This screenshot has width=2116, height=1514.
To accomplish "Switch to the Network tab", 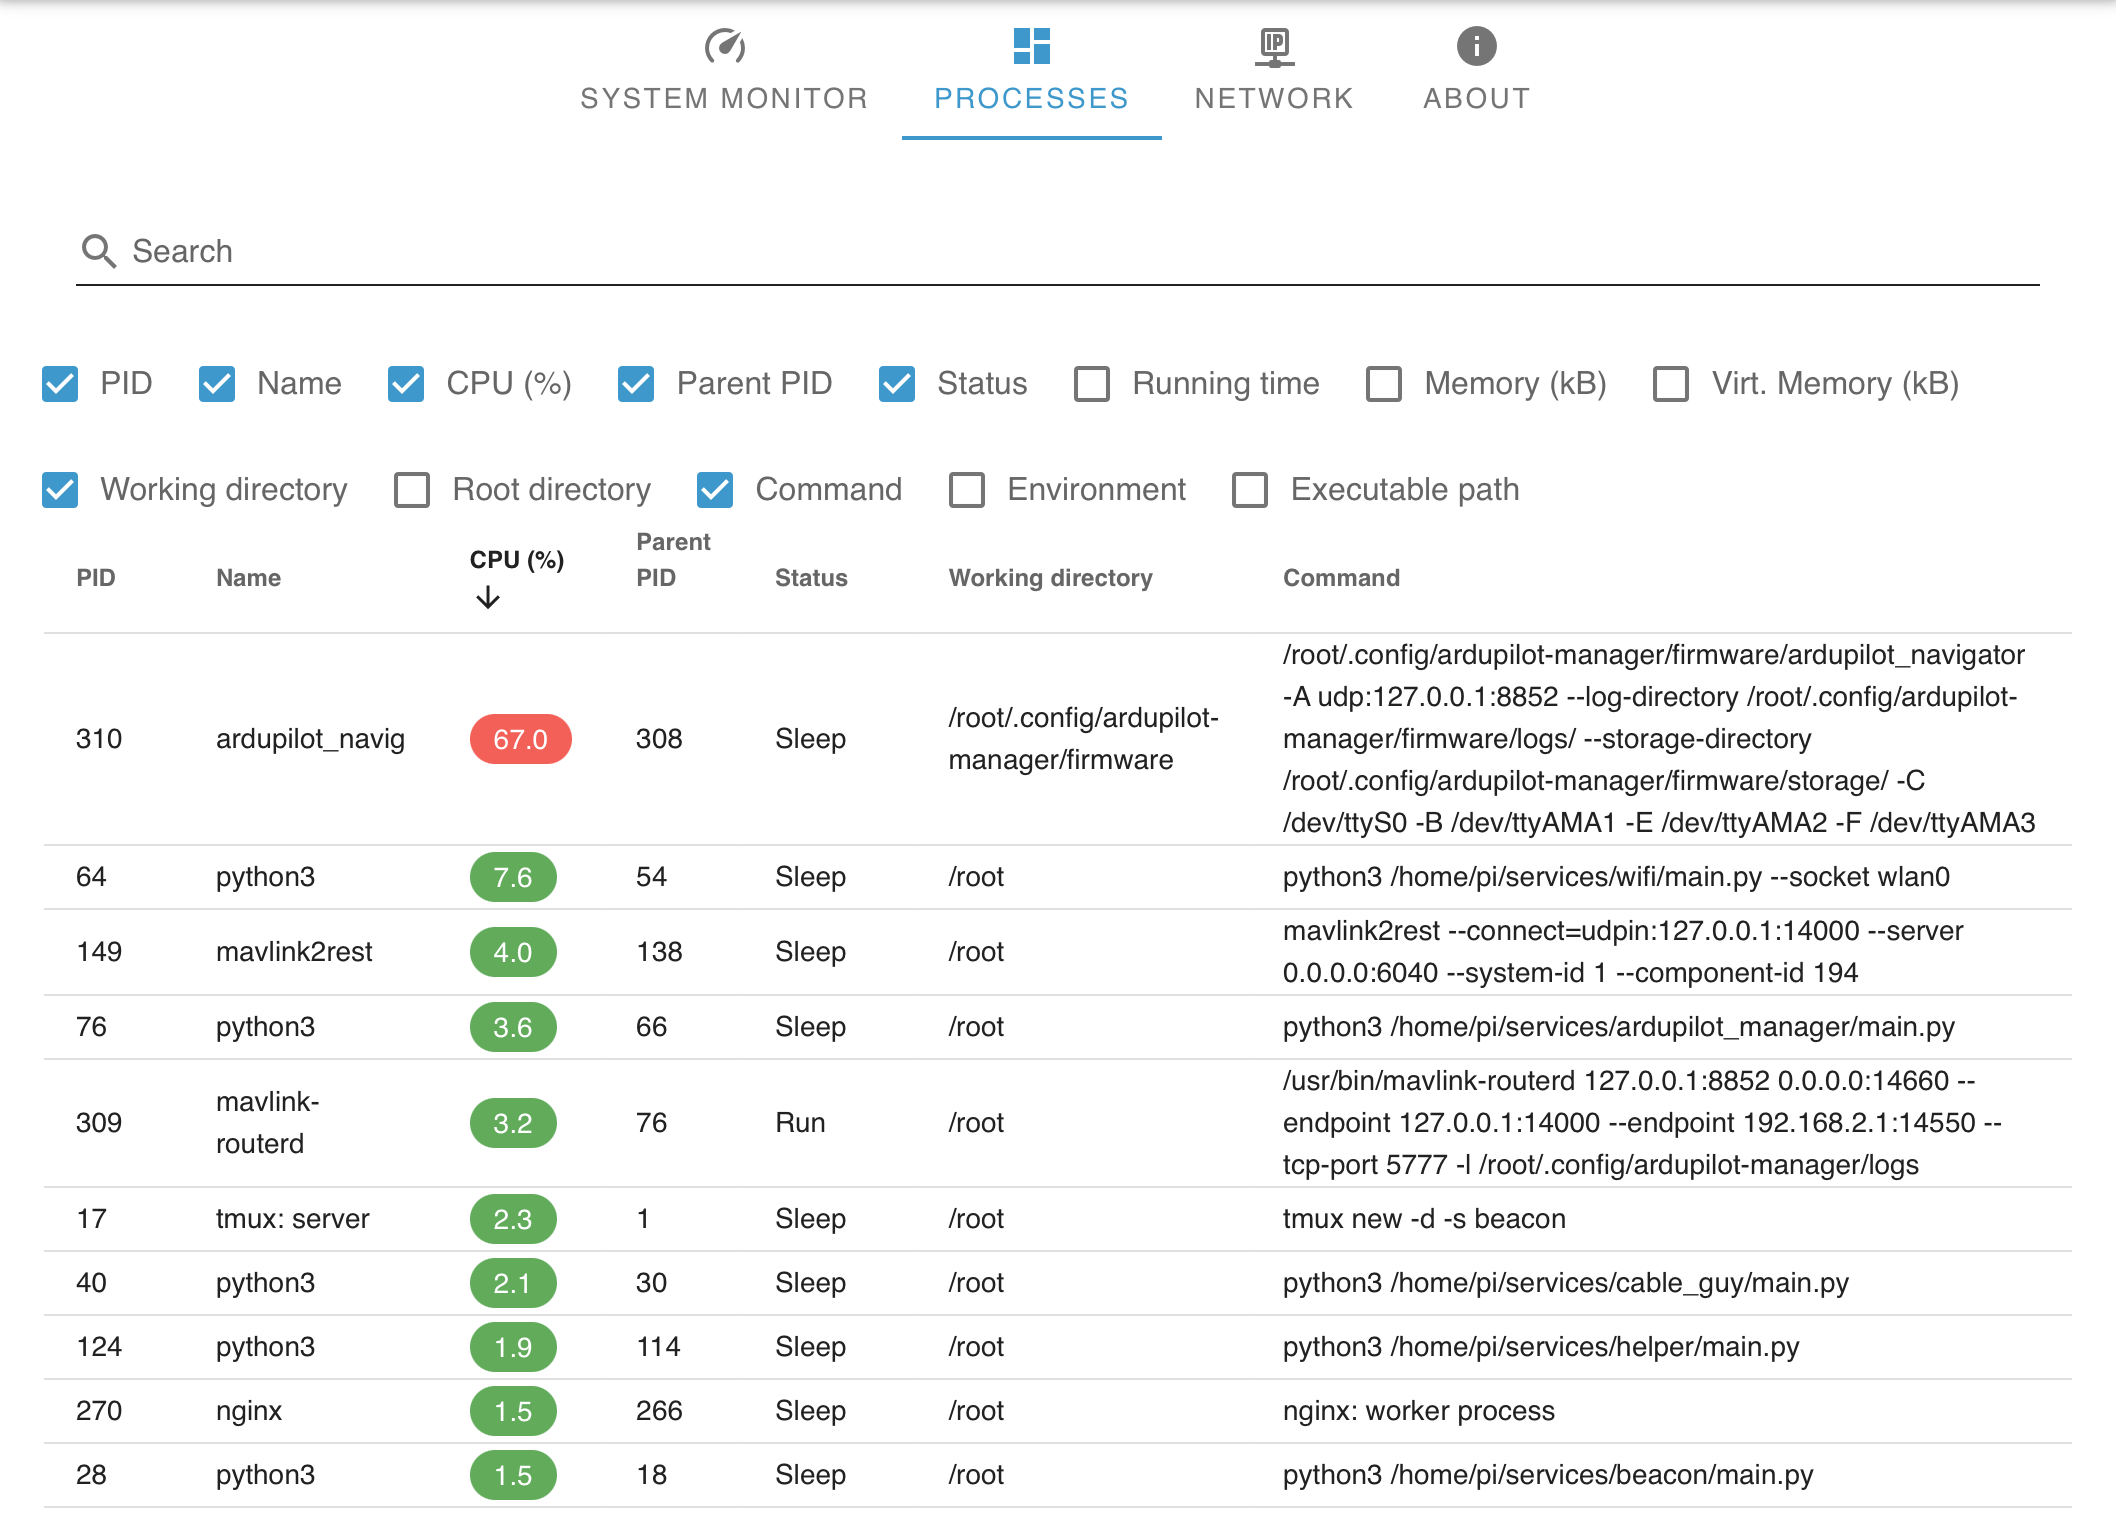I will tap(1273, 97).
